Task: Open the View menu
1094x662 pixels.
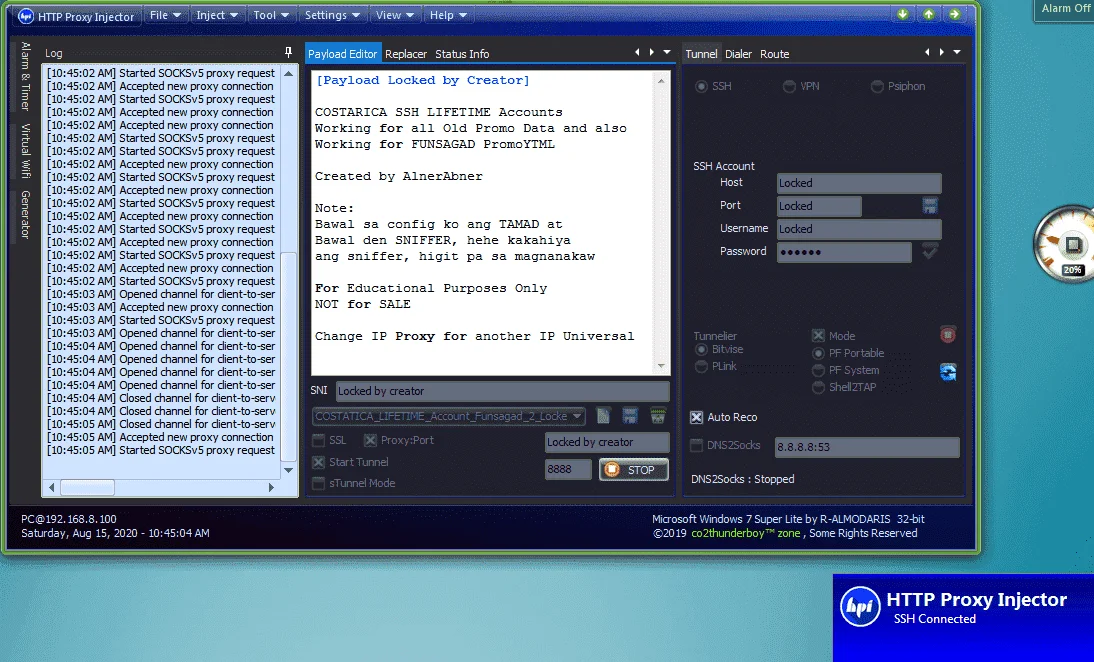Action: (394, 15)
